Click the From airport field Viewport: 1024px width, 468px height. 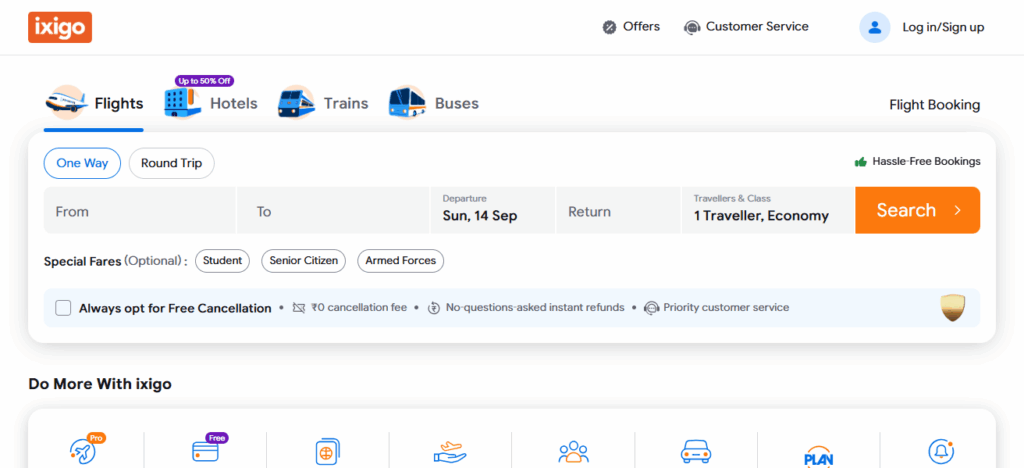pos(140,210)
